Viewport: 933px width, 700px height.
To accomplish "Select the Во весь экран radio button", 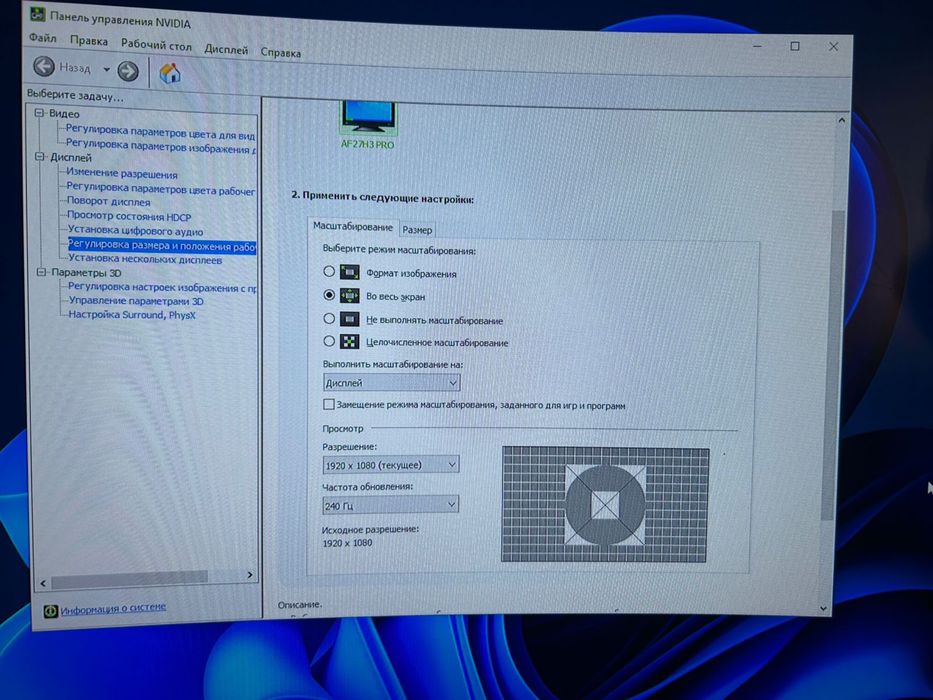I will click(328, 295).
